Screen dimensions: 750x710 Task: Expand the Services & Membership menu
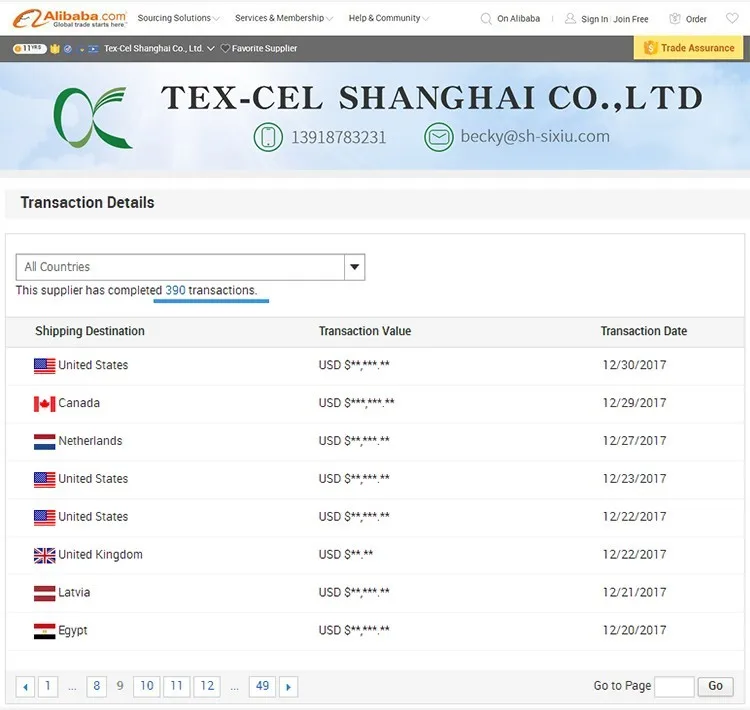pos(284,18)
